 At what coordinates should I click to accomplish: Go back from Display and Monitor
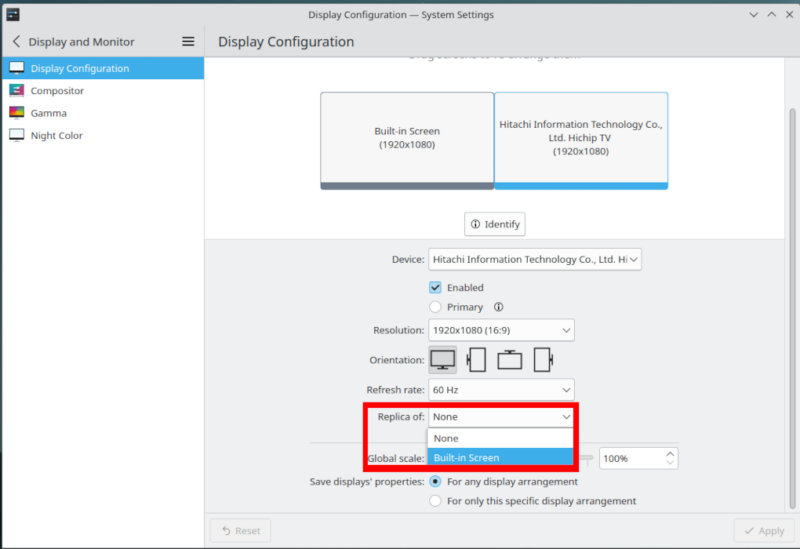pyautogui.click(x=16, y=42)
